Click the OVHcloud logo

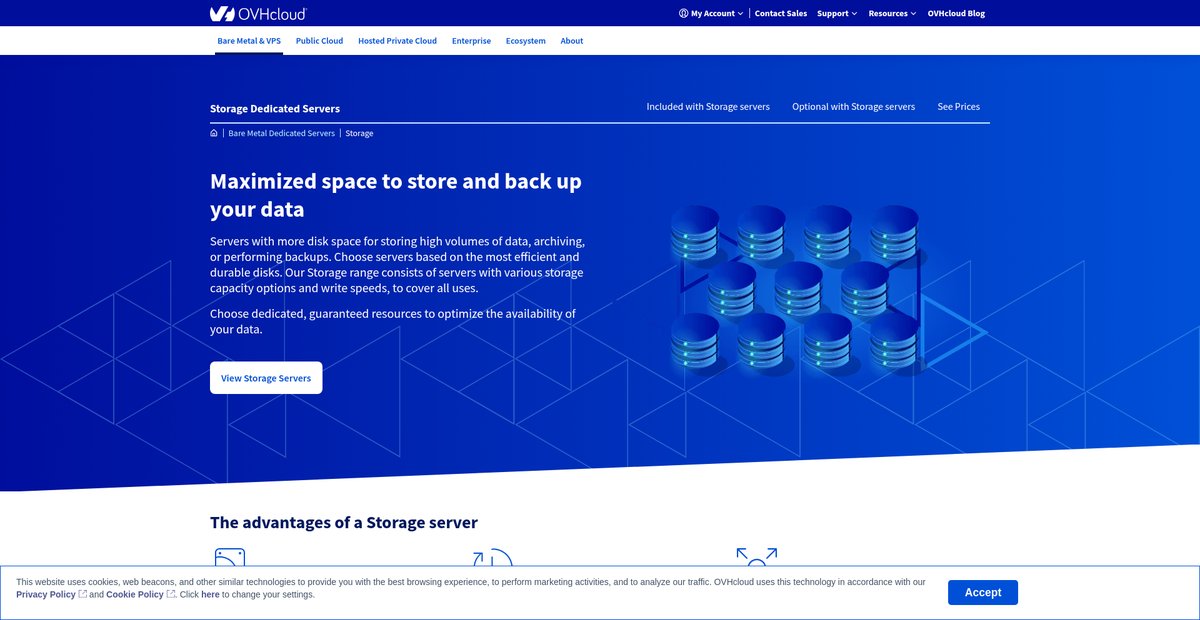tap(258, 13)
